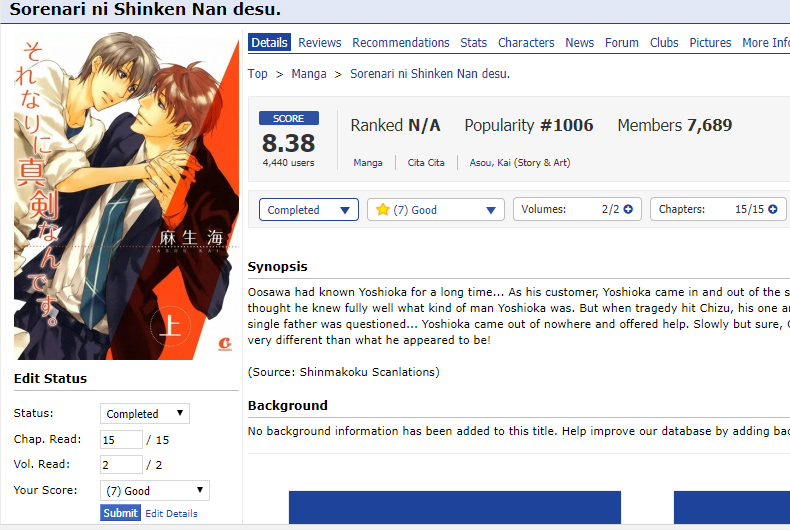Click the Synopsis heading

tap(278, 267)
